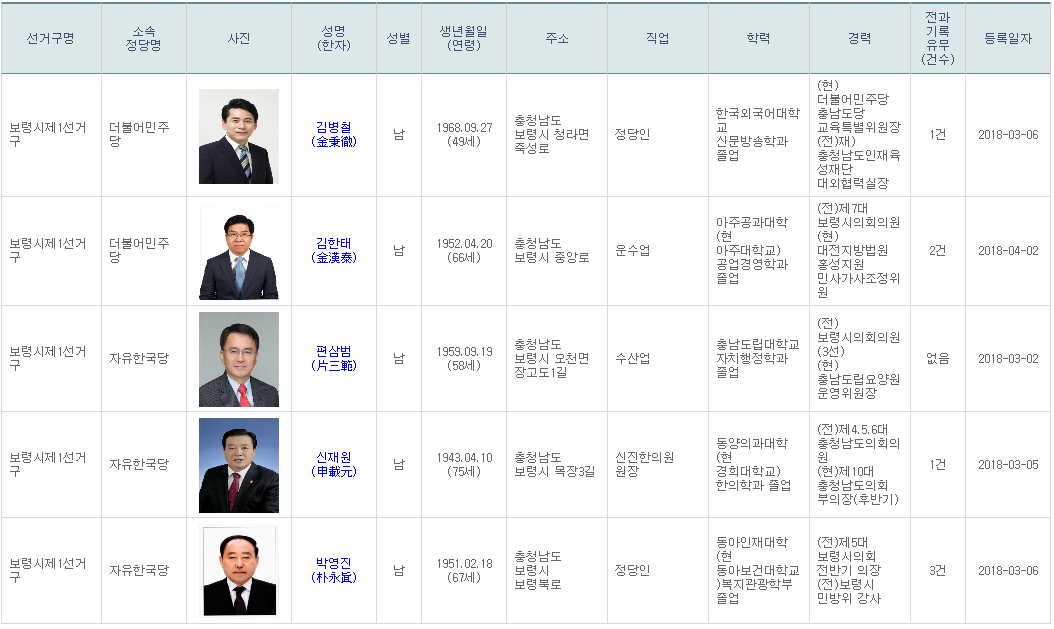Click the 사진 column header
The image size is (1054, 629).
point(239,38)
